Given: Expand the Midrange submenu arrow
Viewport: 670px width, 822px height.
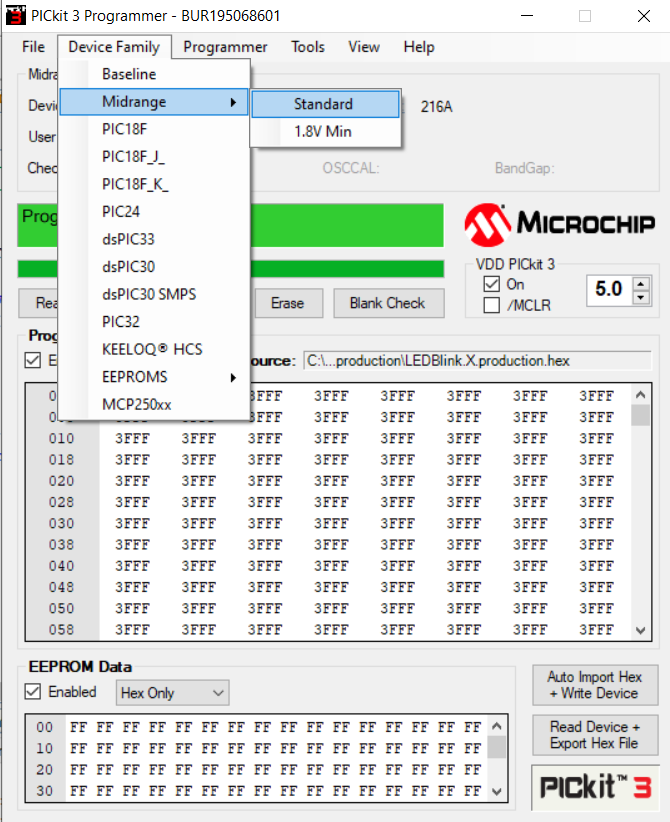Looking at the screenshot, I should point(233,102).
